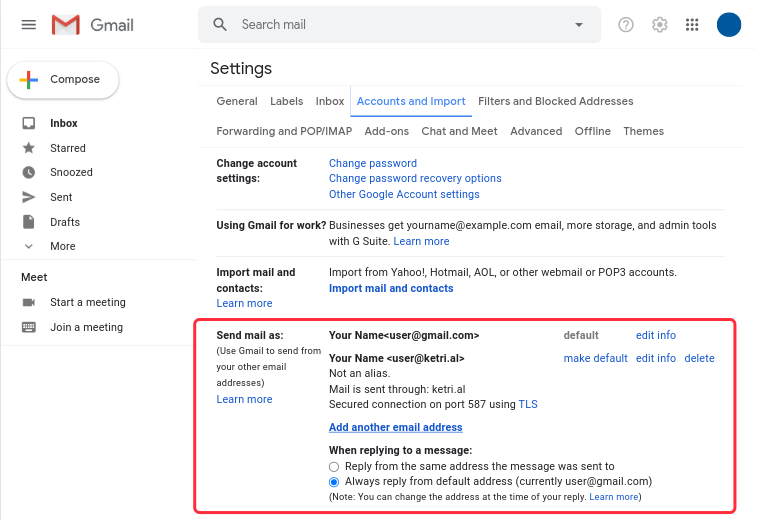Click edit info for user@ketri.al
The width and height of the screenshot is (760, 520).
pyautogui.click(x=656, y=358)
